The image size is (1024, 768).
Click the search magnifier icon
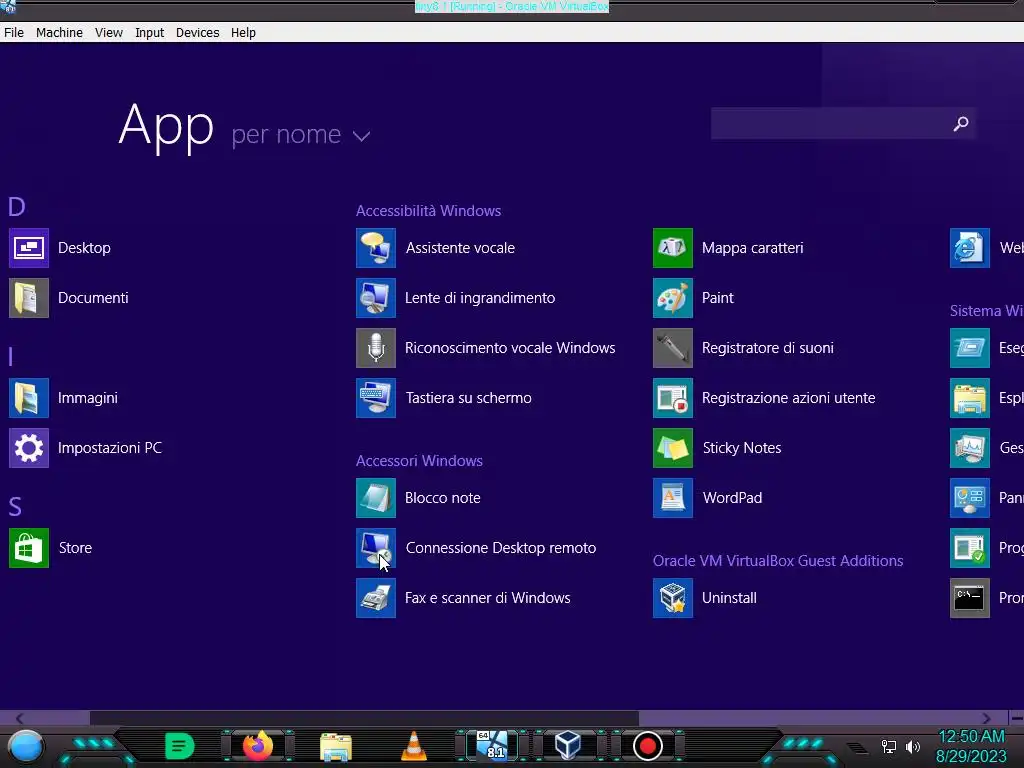[961, 123]
